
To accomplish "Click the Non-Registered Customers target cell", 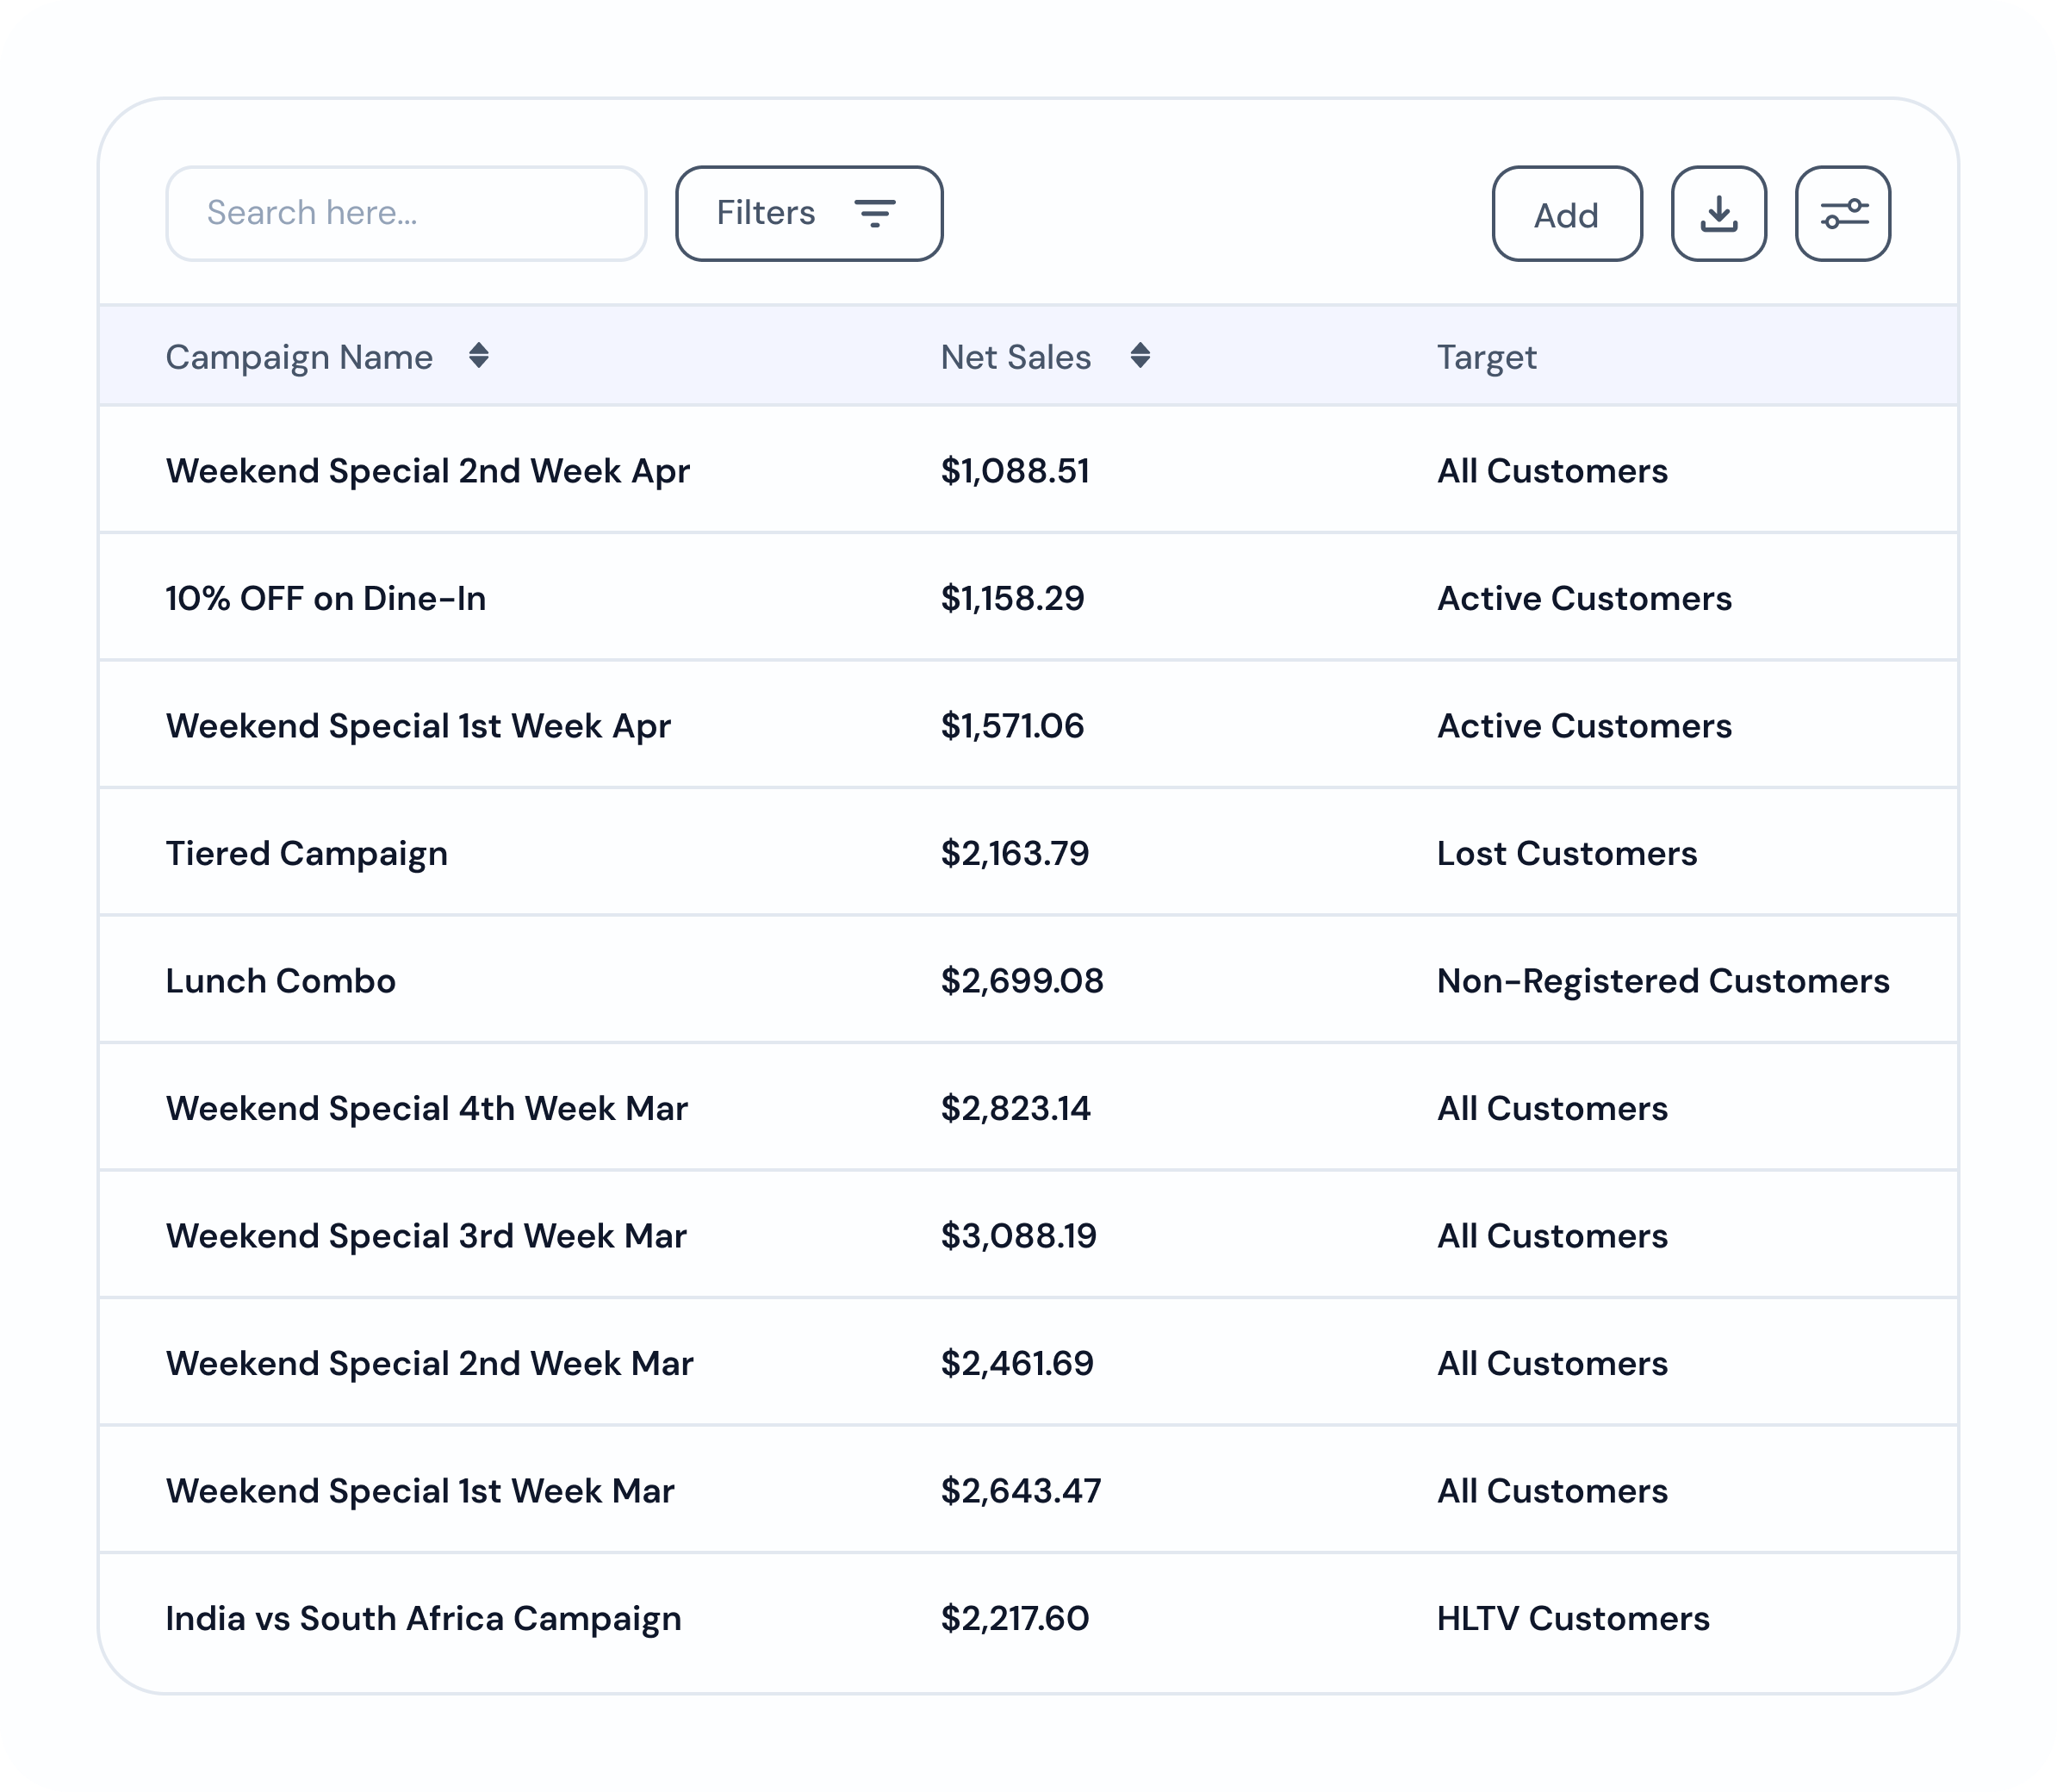I will 1663,981.
